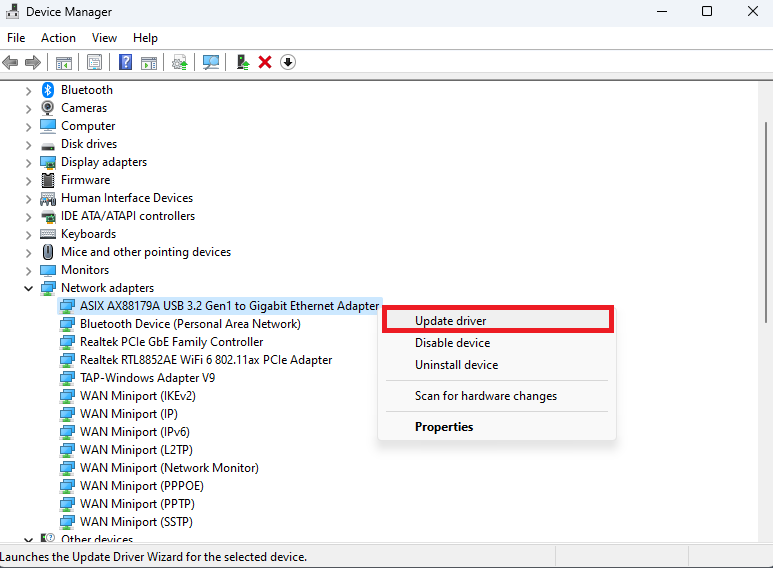Click the toolbar Properties sheet icon
The image size is (773, 568).
(94, 63)
